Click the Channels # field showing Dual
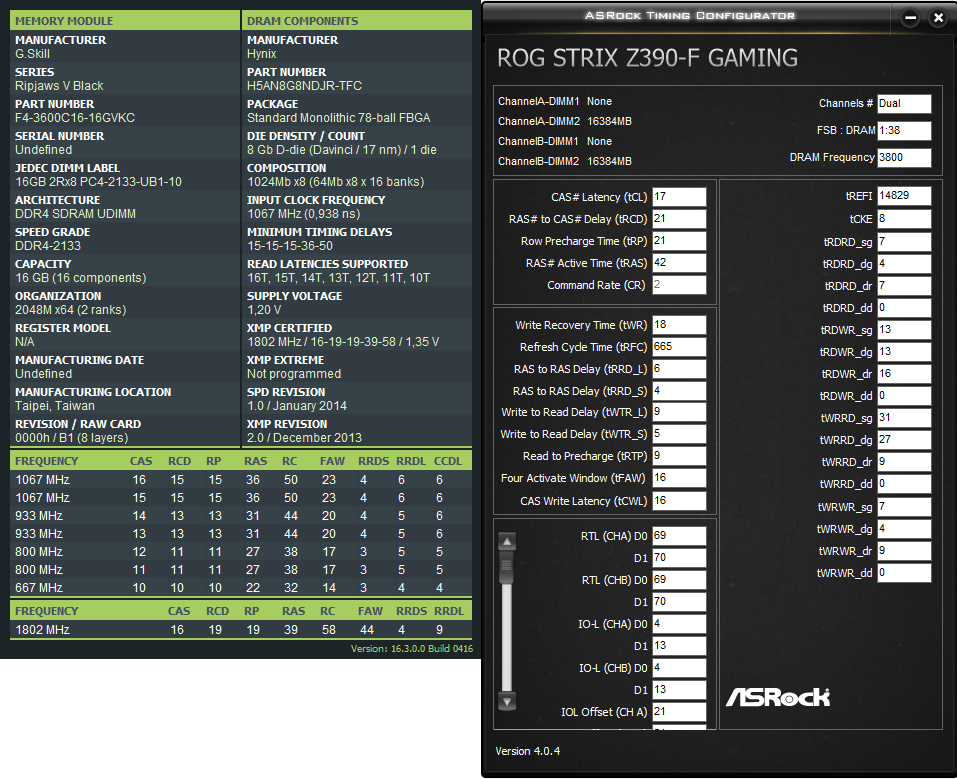The image size is (957, 779). click(x=904, y=103)
